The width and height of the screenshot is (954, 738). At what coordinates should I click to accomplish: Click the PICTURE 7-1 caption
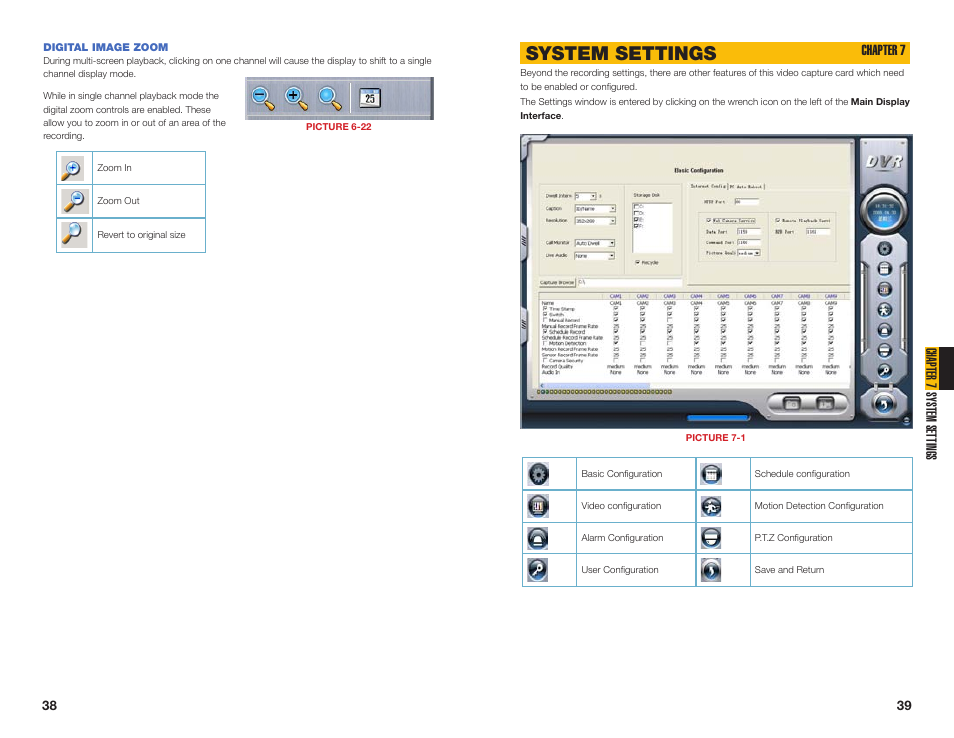click(x=715, y=437)
